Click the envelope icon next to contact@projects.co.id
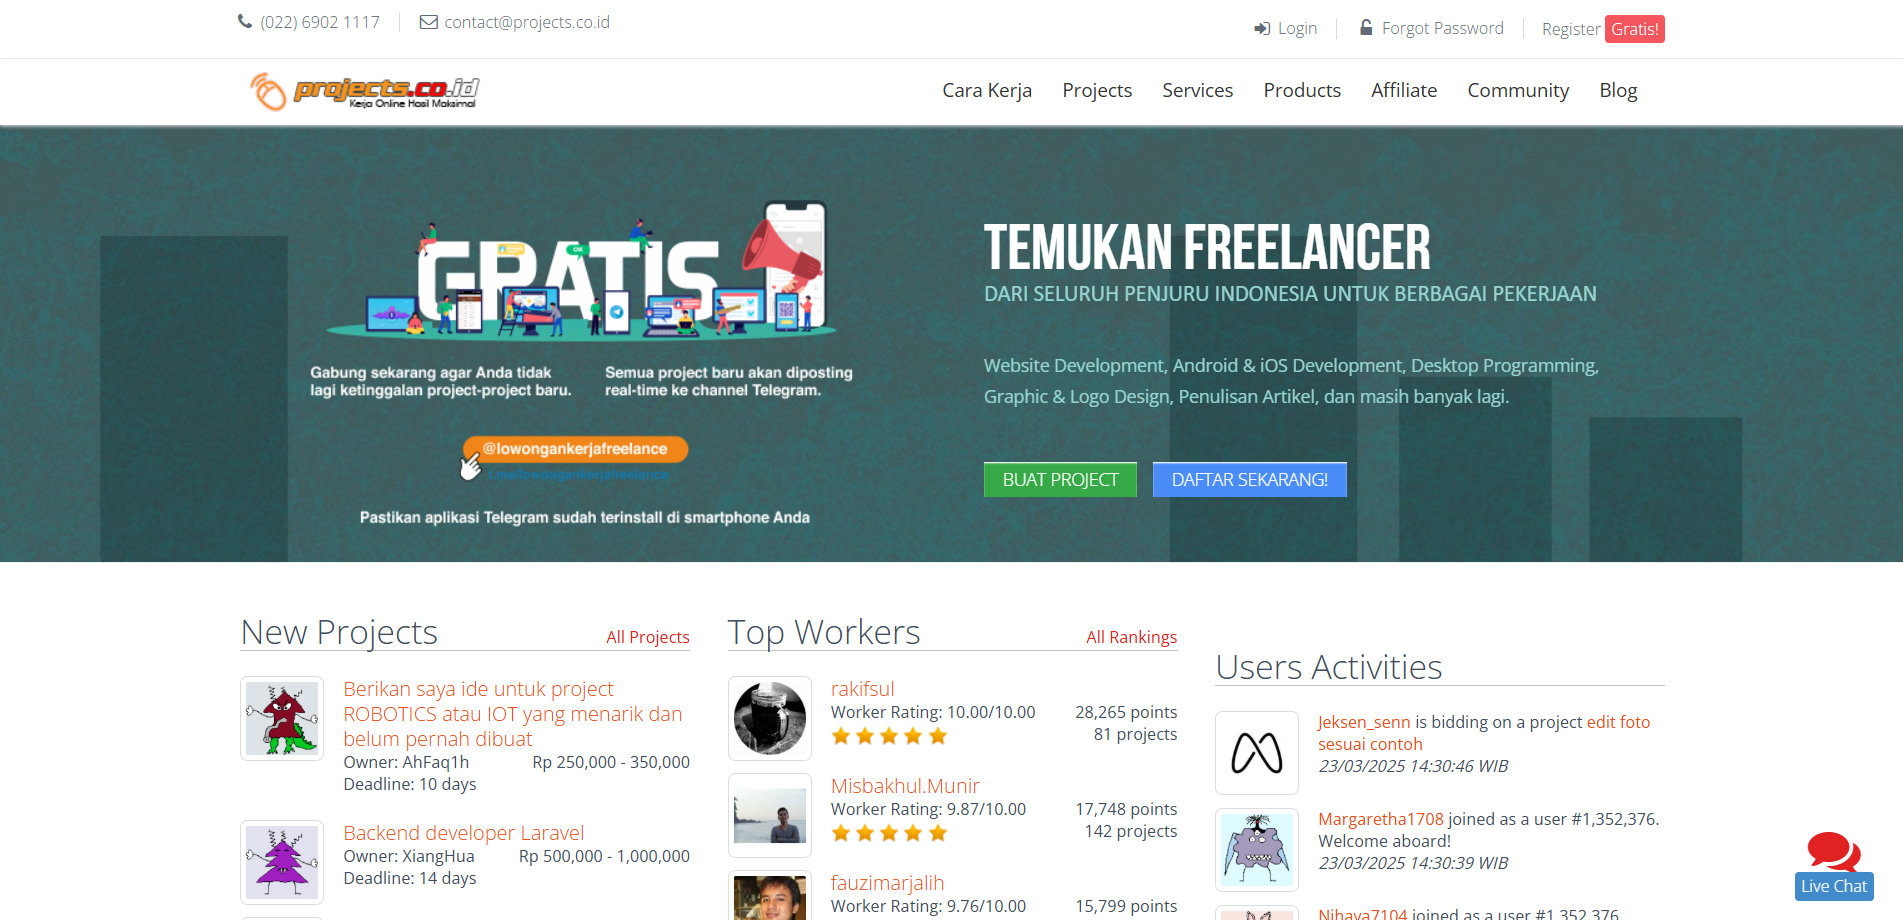Image resolution: width=1903 pixels, height=920 pixels. (428, 21)
